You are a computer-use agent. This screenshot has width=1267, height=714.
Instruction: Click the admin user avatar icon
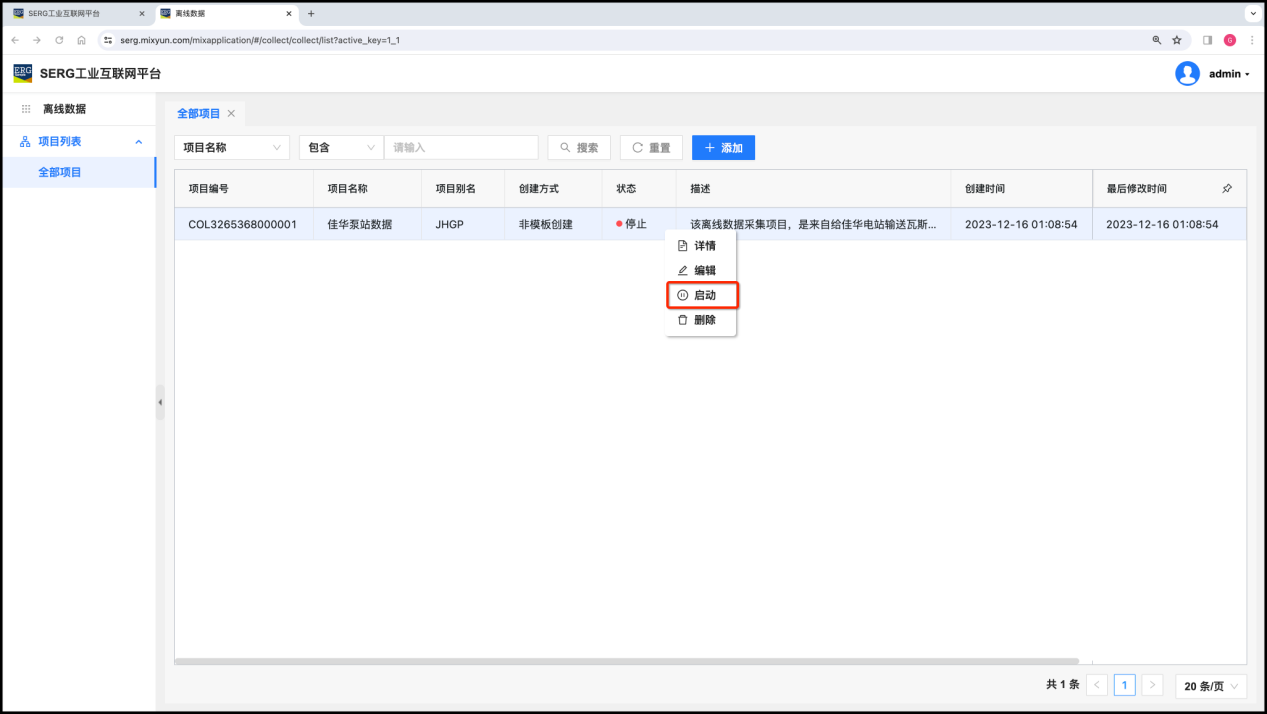point(1187,74)
